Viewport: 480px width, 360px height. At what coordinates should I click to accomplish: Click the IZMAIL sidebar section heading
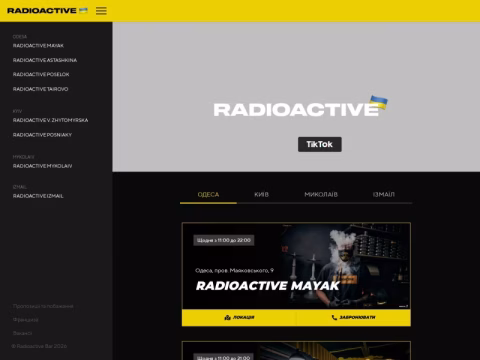[20, 187]
